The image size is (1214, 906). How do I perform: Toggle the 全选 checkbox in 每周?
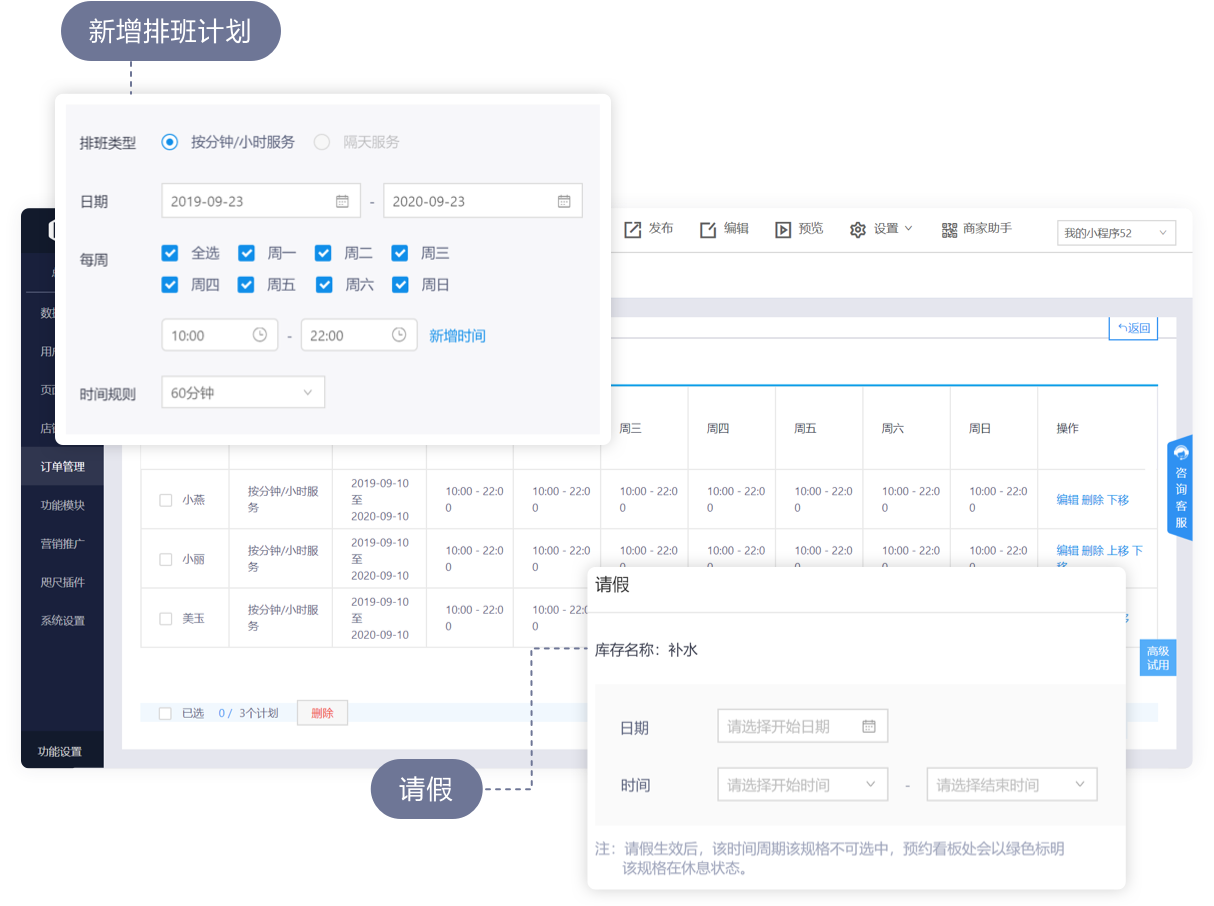pos(170,253)
